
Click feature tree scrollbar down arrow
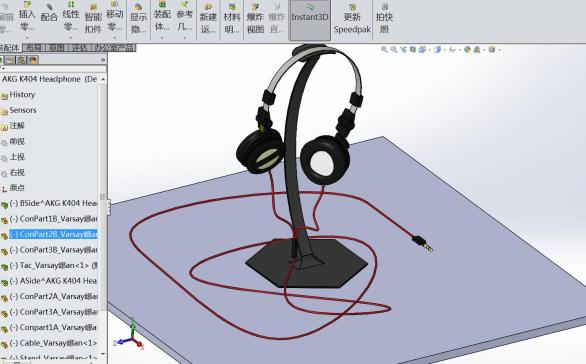[103, 354]
